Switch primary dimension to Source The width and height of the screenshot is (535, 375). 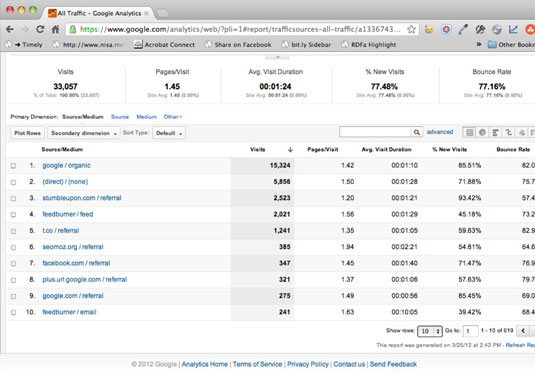coord(120,117)
